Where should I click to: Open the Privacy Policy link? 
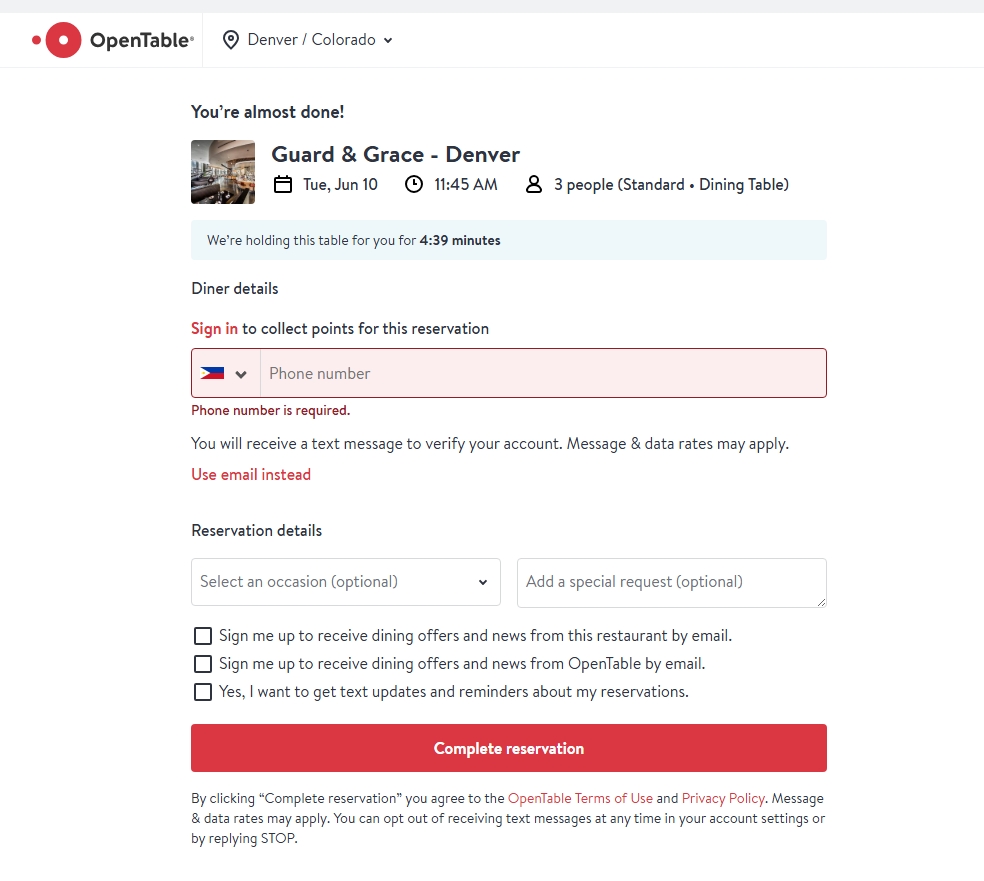tap(723, 798)
